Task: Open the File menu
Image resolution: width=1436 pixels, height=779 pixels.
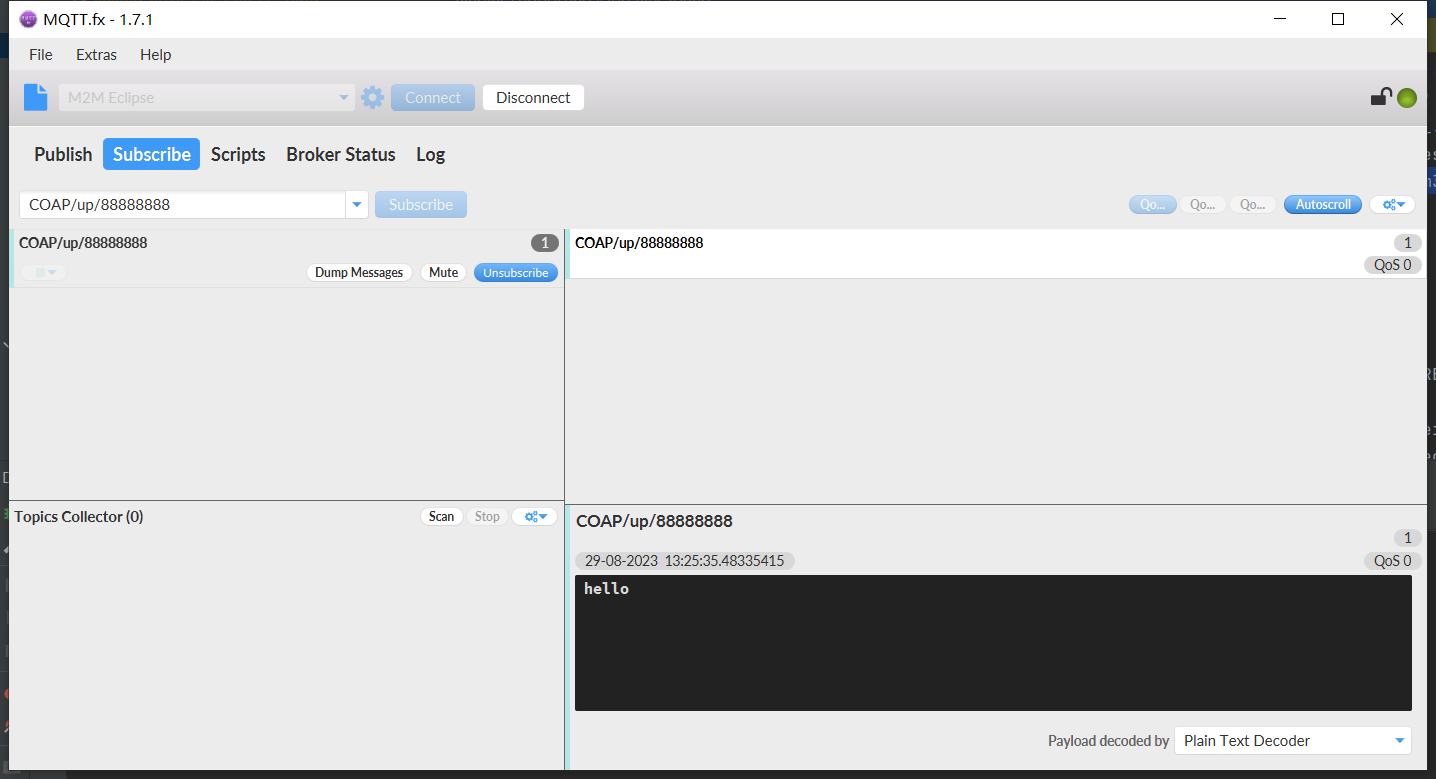Action: coord(41,55)
